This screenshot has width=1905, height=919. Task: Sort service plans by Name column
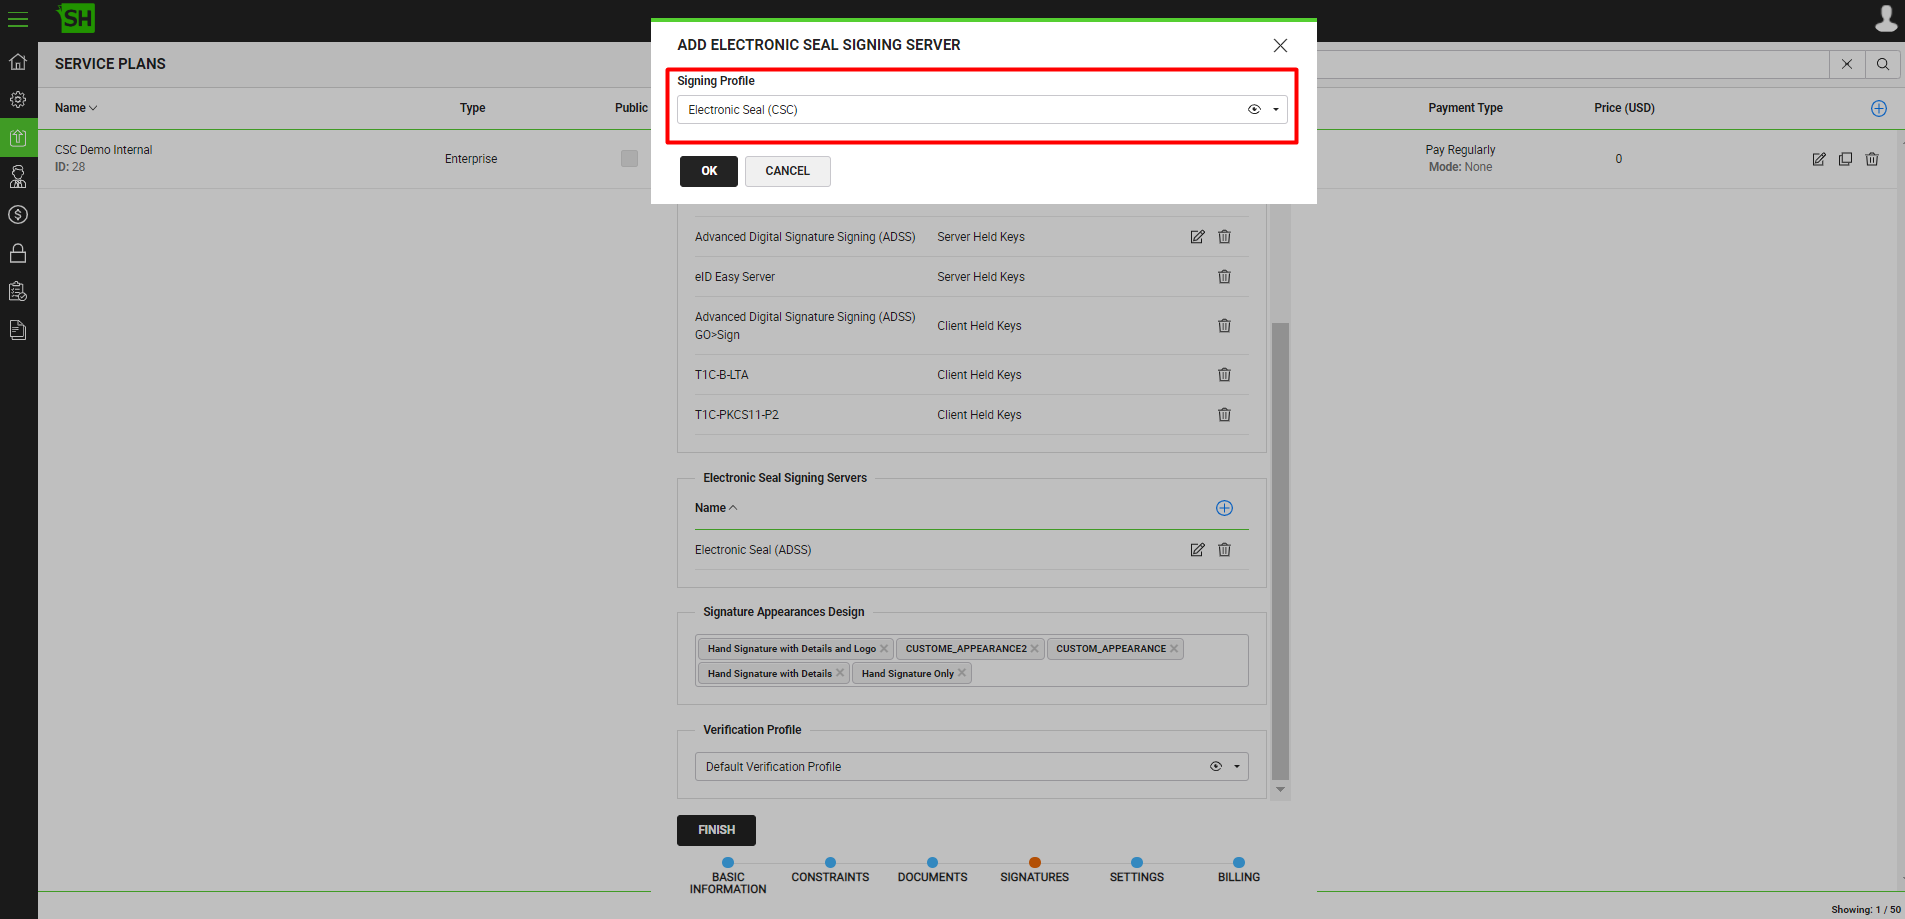(76, 108)
